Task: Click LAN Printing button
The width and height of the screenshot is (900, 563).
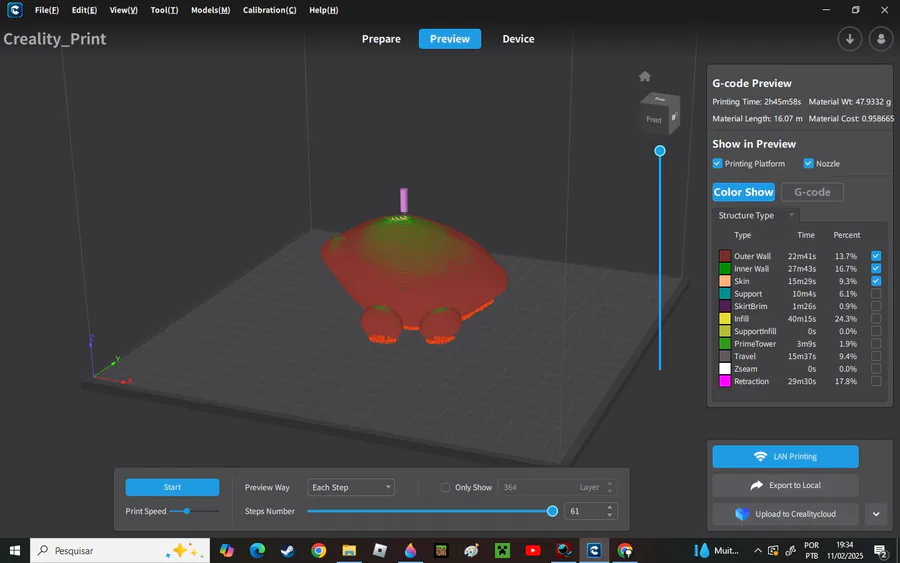Action: [785, 457]
